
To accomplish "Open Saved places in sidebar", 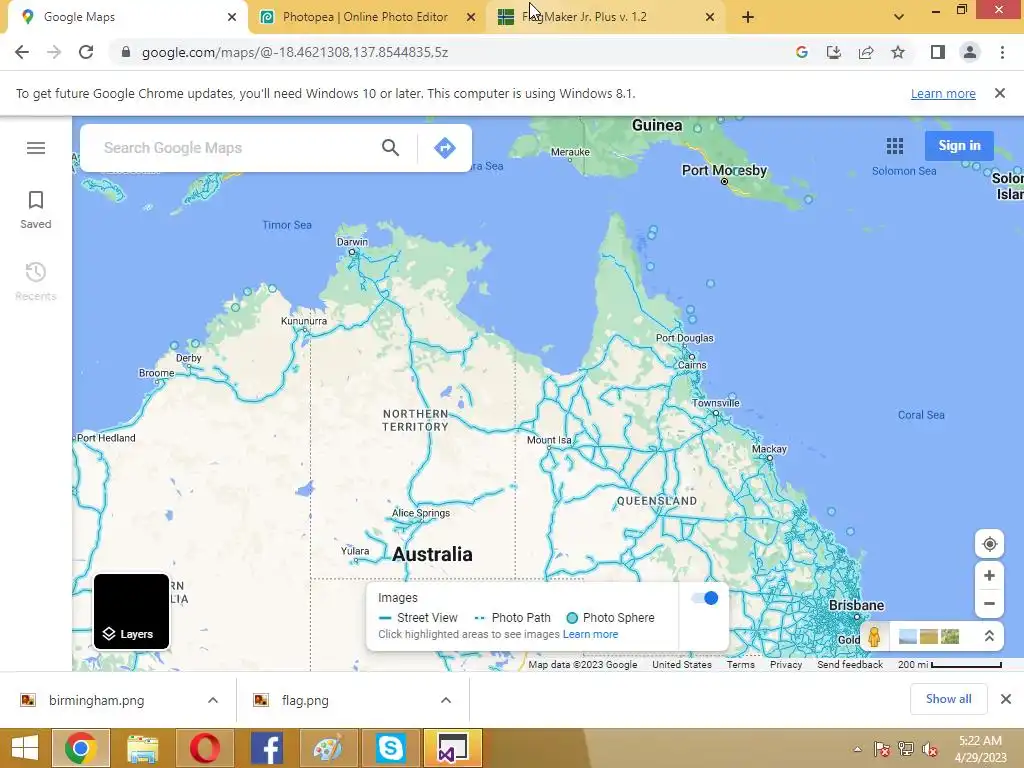I will [36, 210].
